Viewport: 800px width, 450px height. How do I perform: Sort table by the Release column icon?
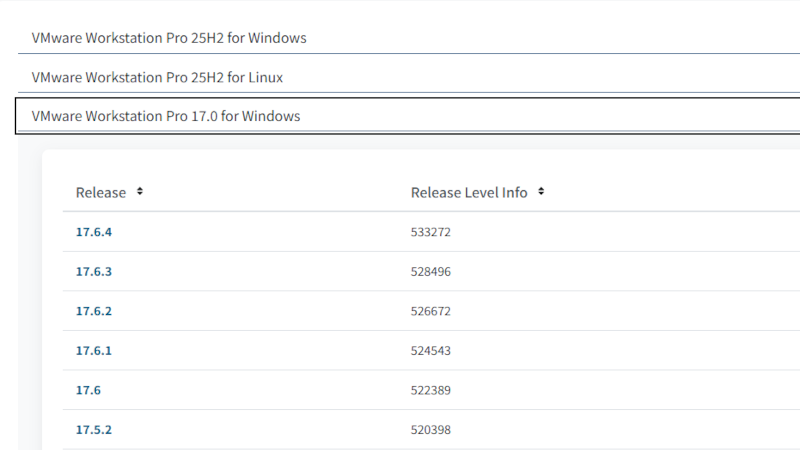tap(140, 192)
